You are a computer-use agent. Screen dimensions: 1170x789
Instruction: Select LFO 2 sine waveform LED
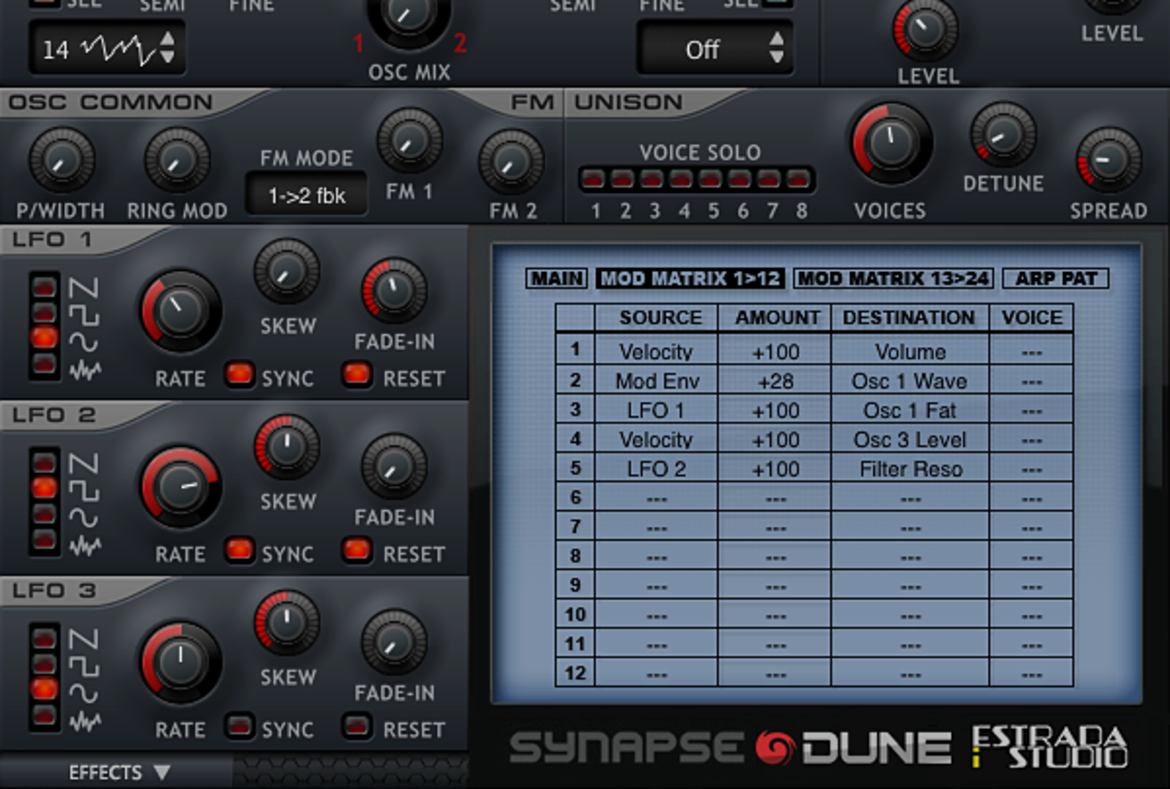(44, 514)
